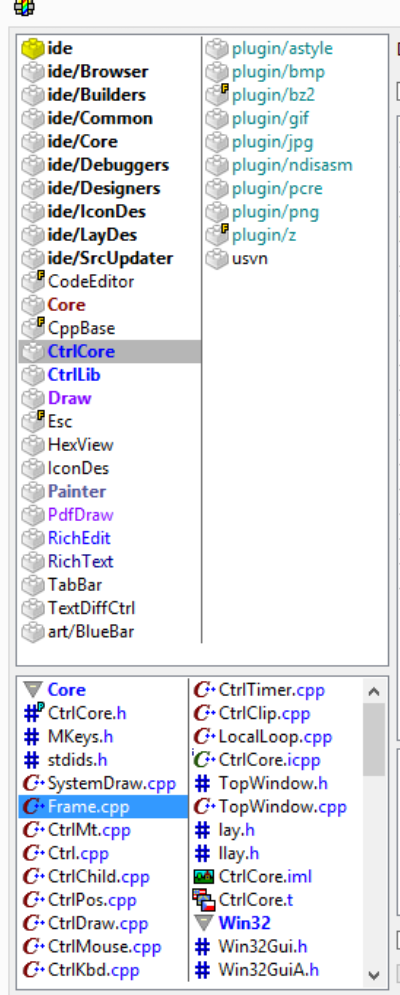Collapse the Core file group
The image size is (400, 995).
coord(32,690)
